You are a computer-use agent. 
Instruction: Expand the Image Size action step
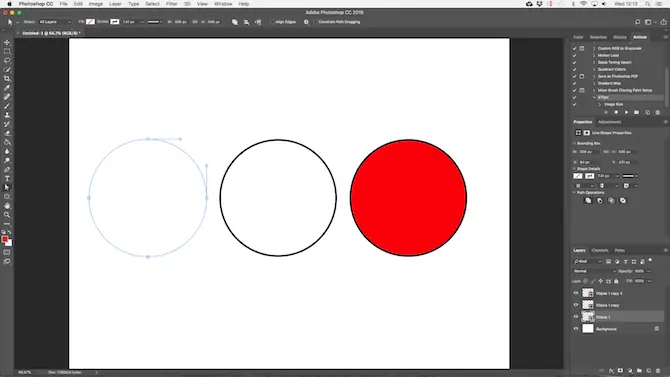click(599, 104)
